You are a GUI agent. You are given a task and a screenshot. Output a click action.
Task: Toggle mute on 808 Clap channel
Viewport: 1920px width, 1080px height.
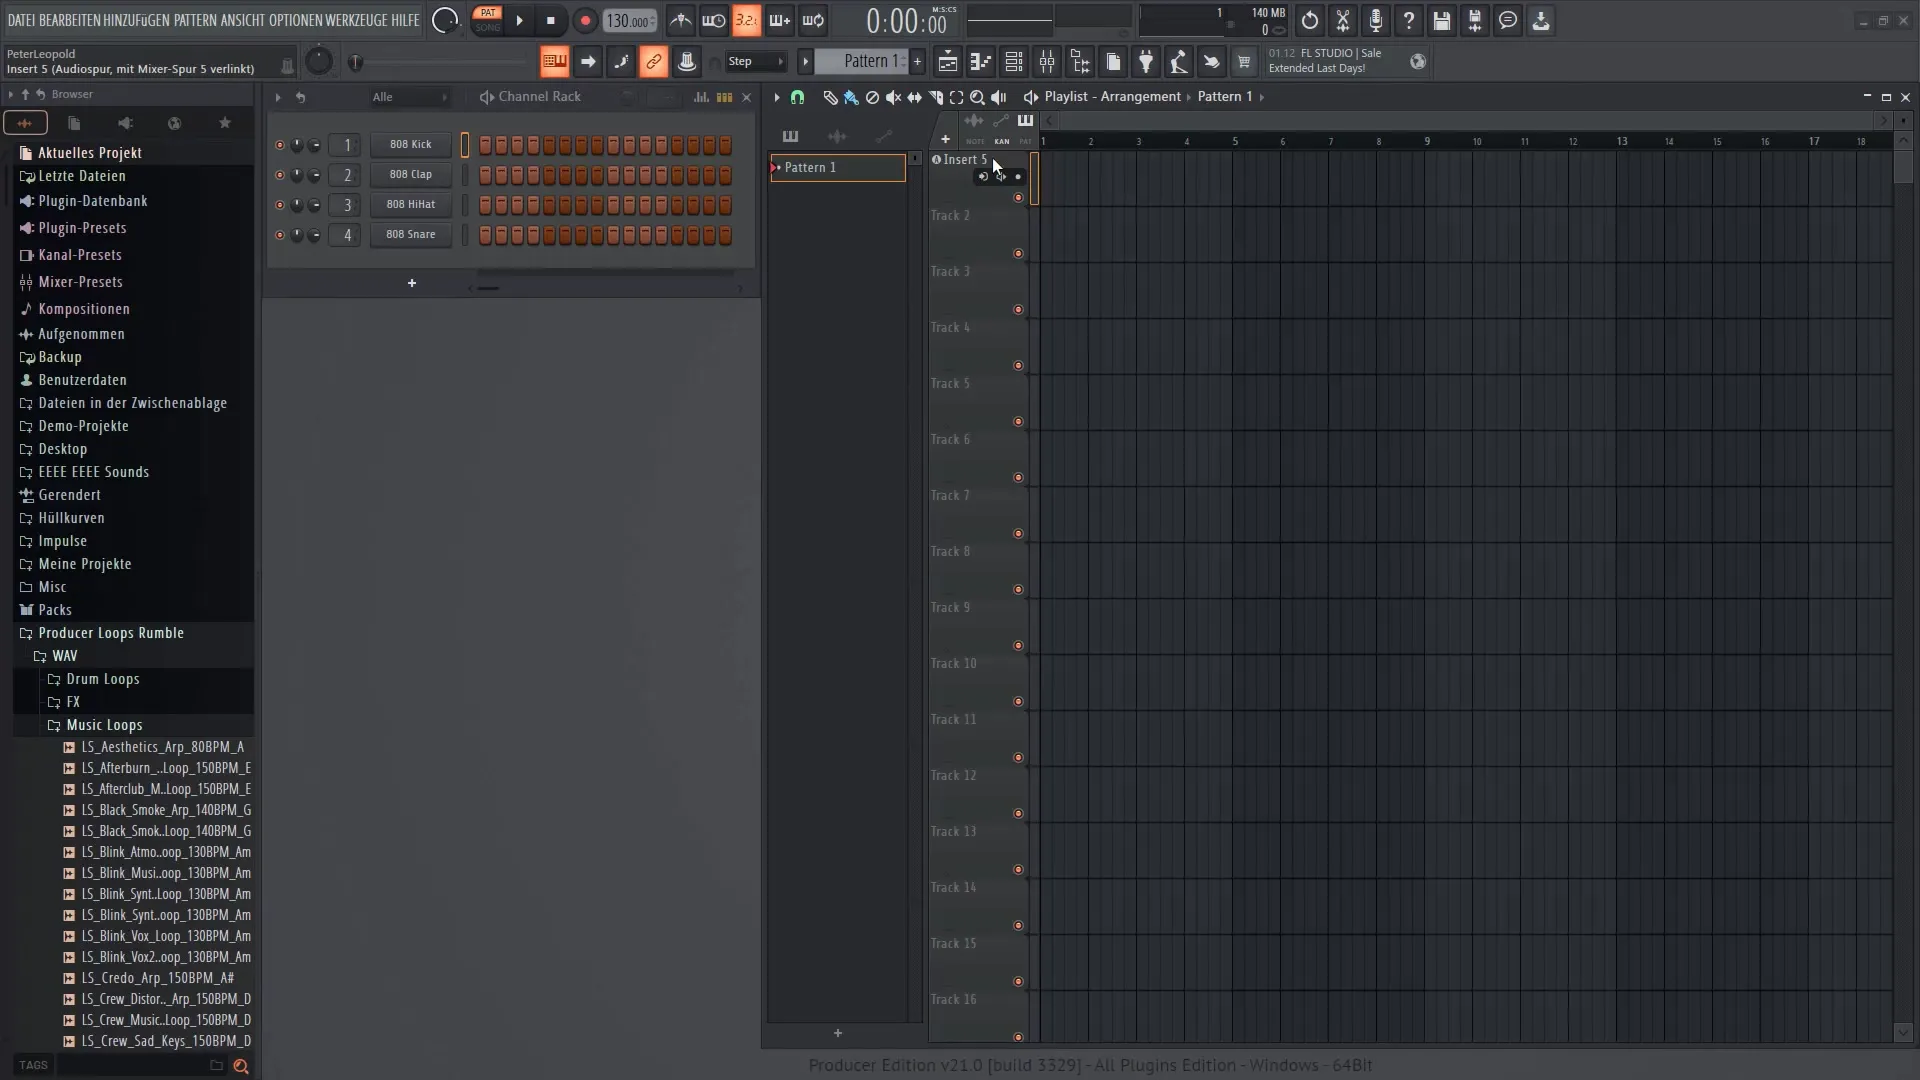pyautogui.click(x=278, y=174)
